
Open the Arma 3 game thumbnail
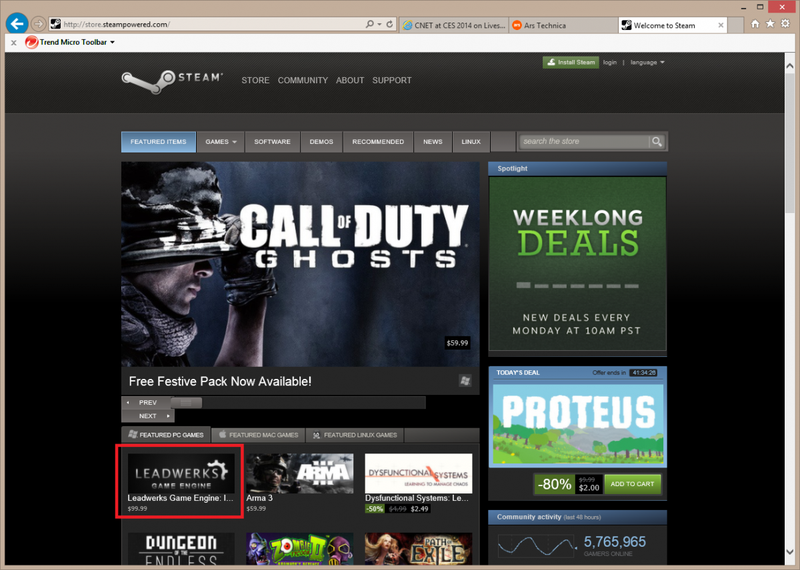click(299, 473)
